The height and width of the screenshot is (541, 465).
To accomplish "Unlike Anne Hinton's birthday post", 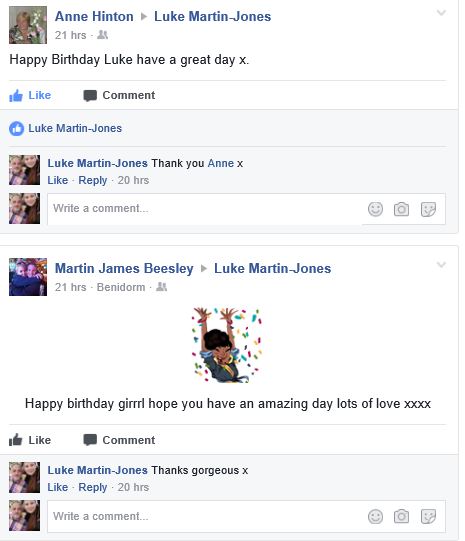I will pos(30,95).
